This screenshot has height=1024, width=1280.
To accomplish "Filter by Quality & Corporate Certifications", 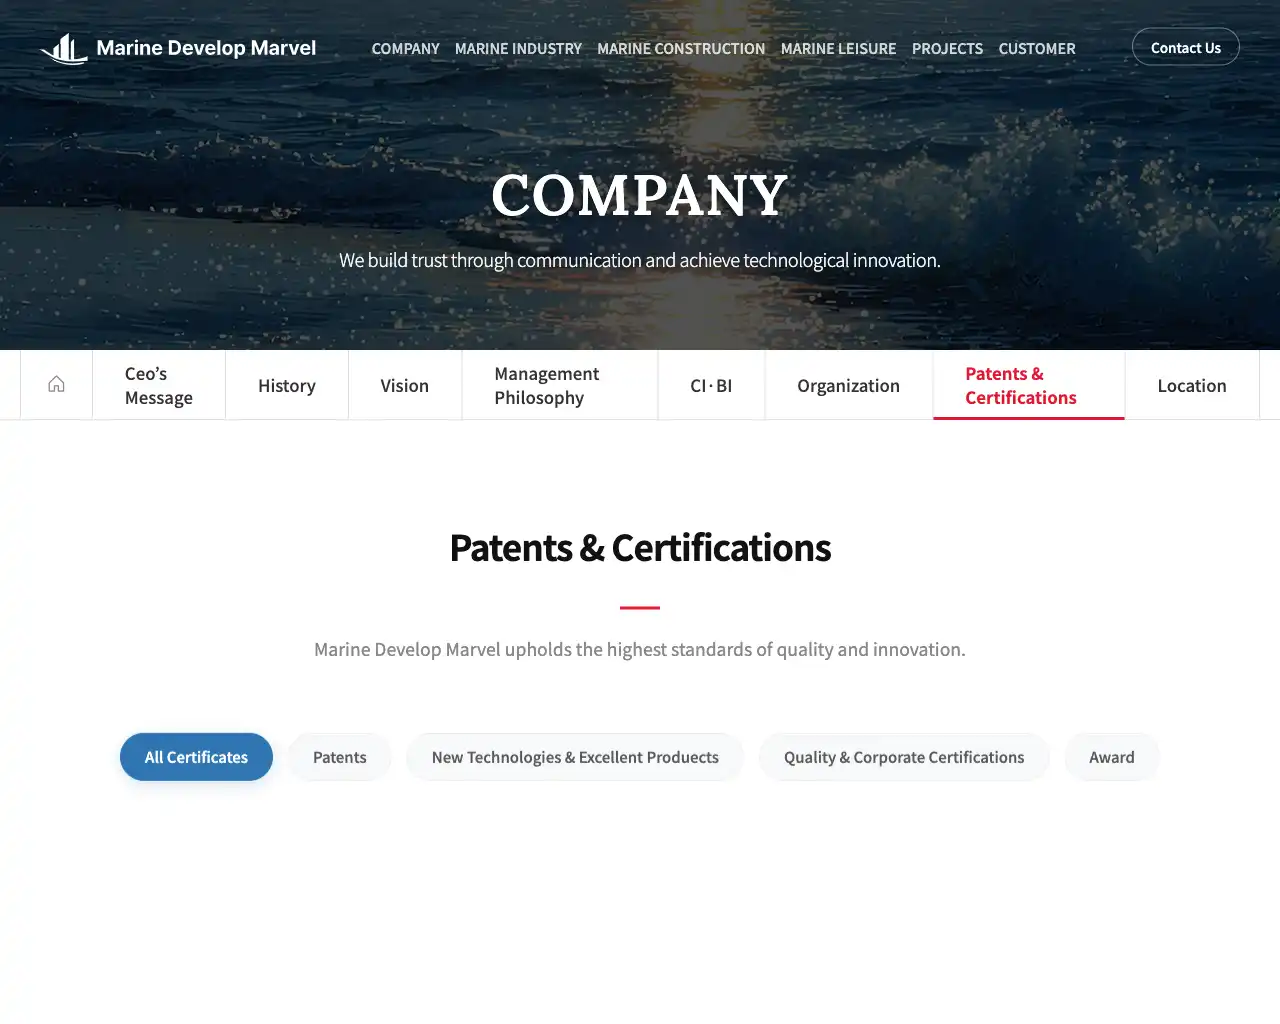I will pos(904,757).
